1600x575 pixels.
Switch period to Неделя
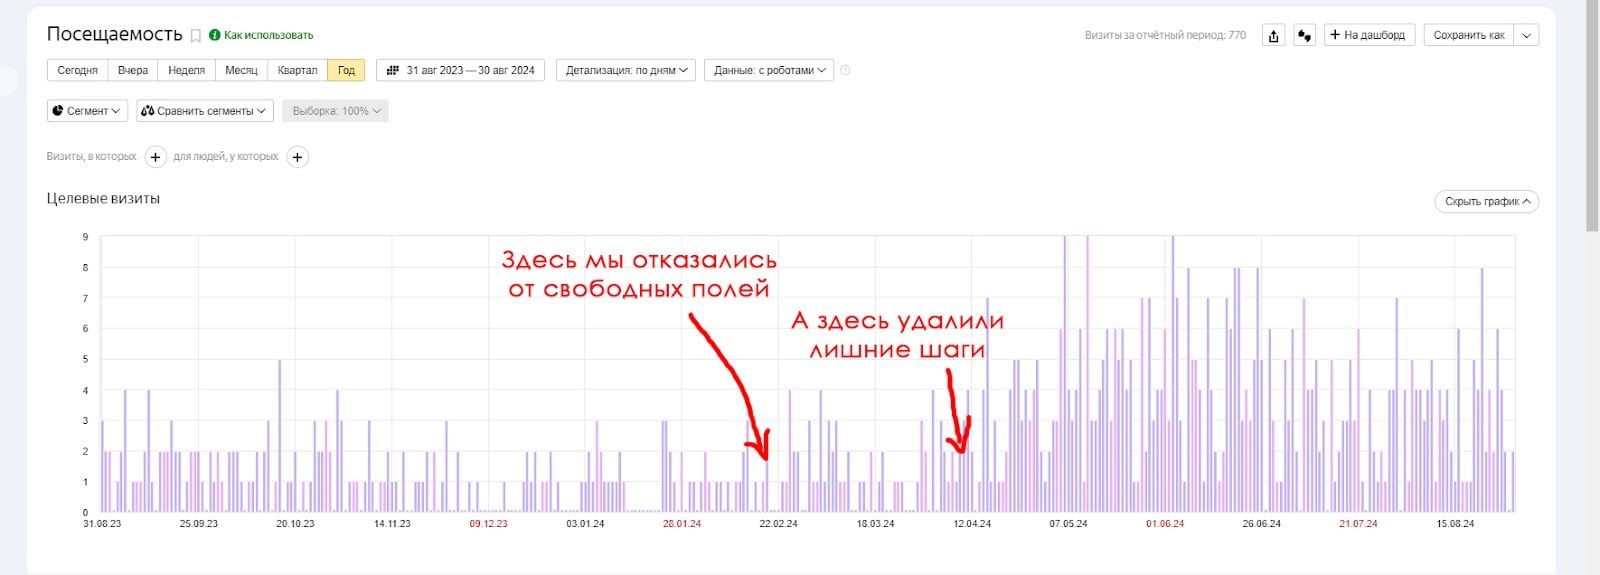coord(186,70)
